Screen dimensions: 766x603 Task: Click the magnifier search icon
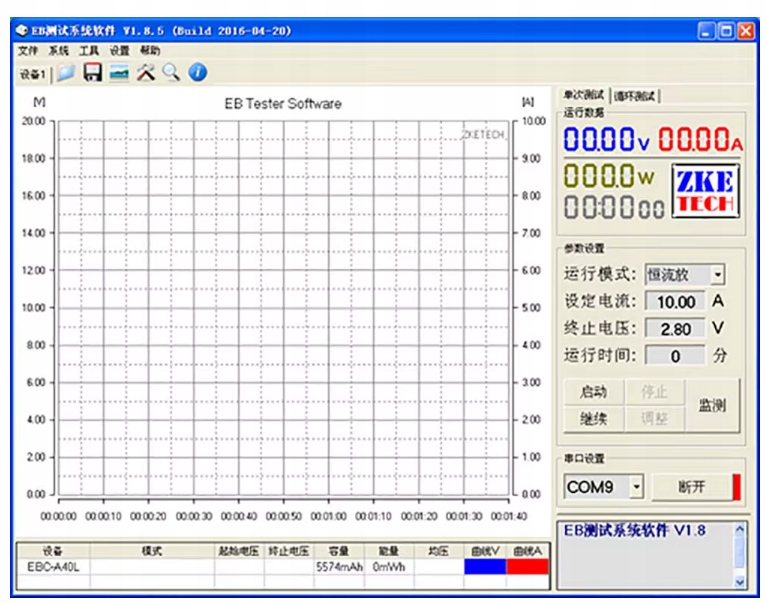click(x=171, y=72)
